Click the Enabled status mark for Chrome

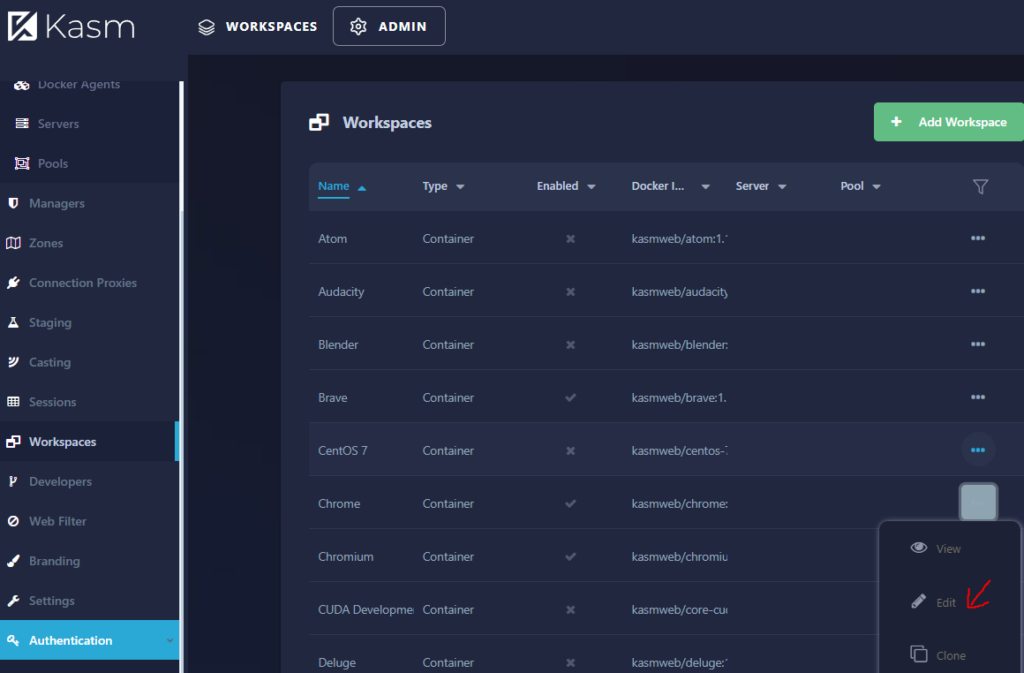[570, 503]
